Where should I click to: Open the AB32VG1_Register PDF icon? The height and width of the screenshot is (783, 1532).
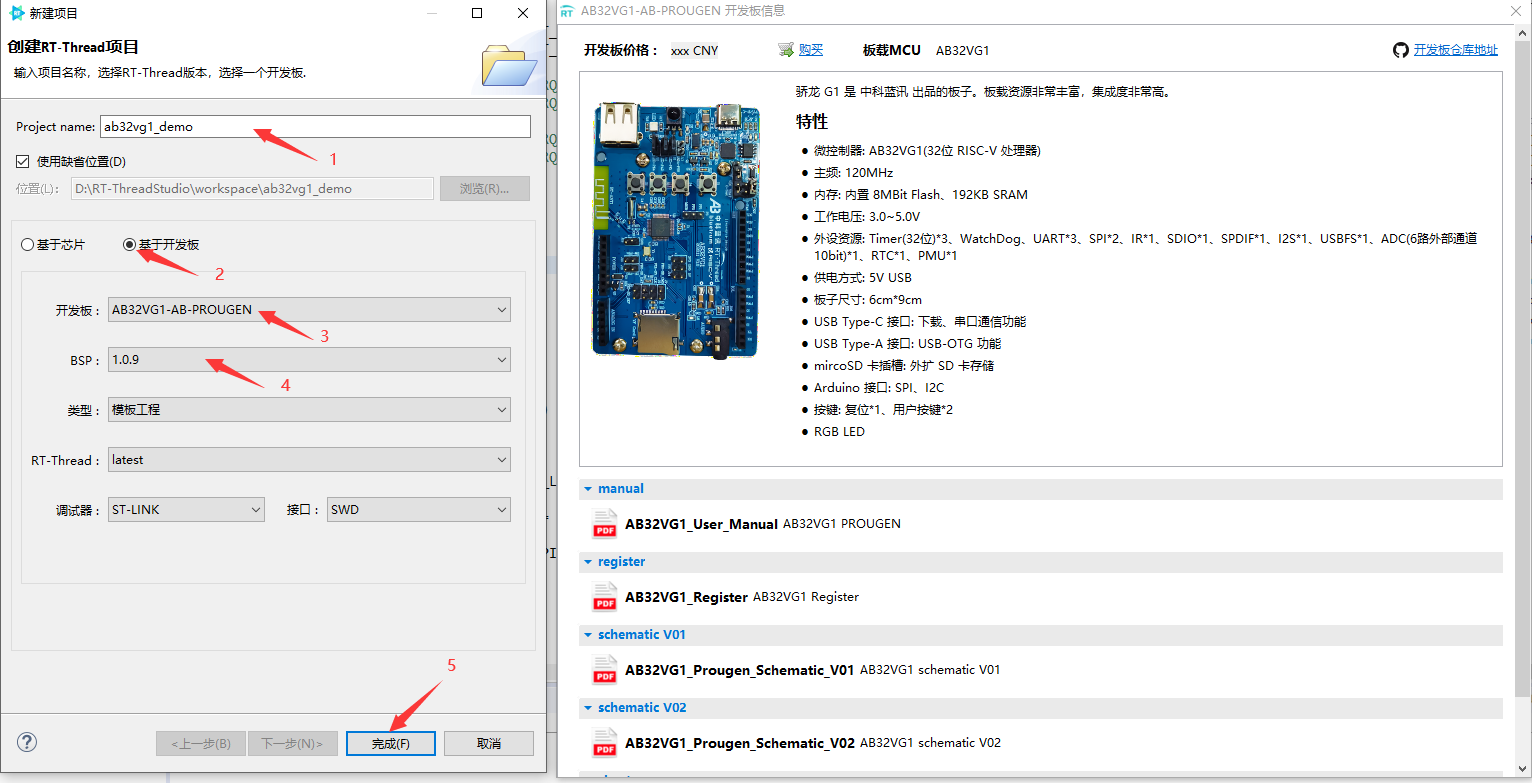point(605,597)
